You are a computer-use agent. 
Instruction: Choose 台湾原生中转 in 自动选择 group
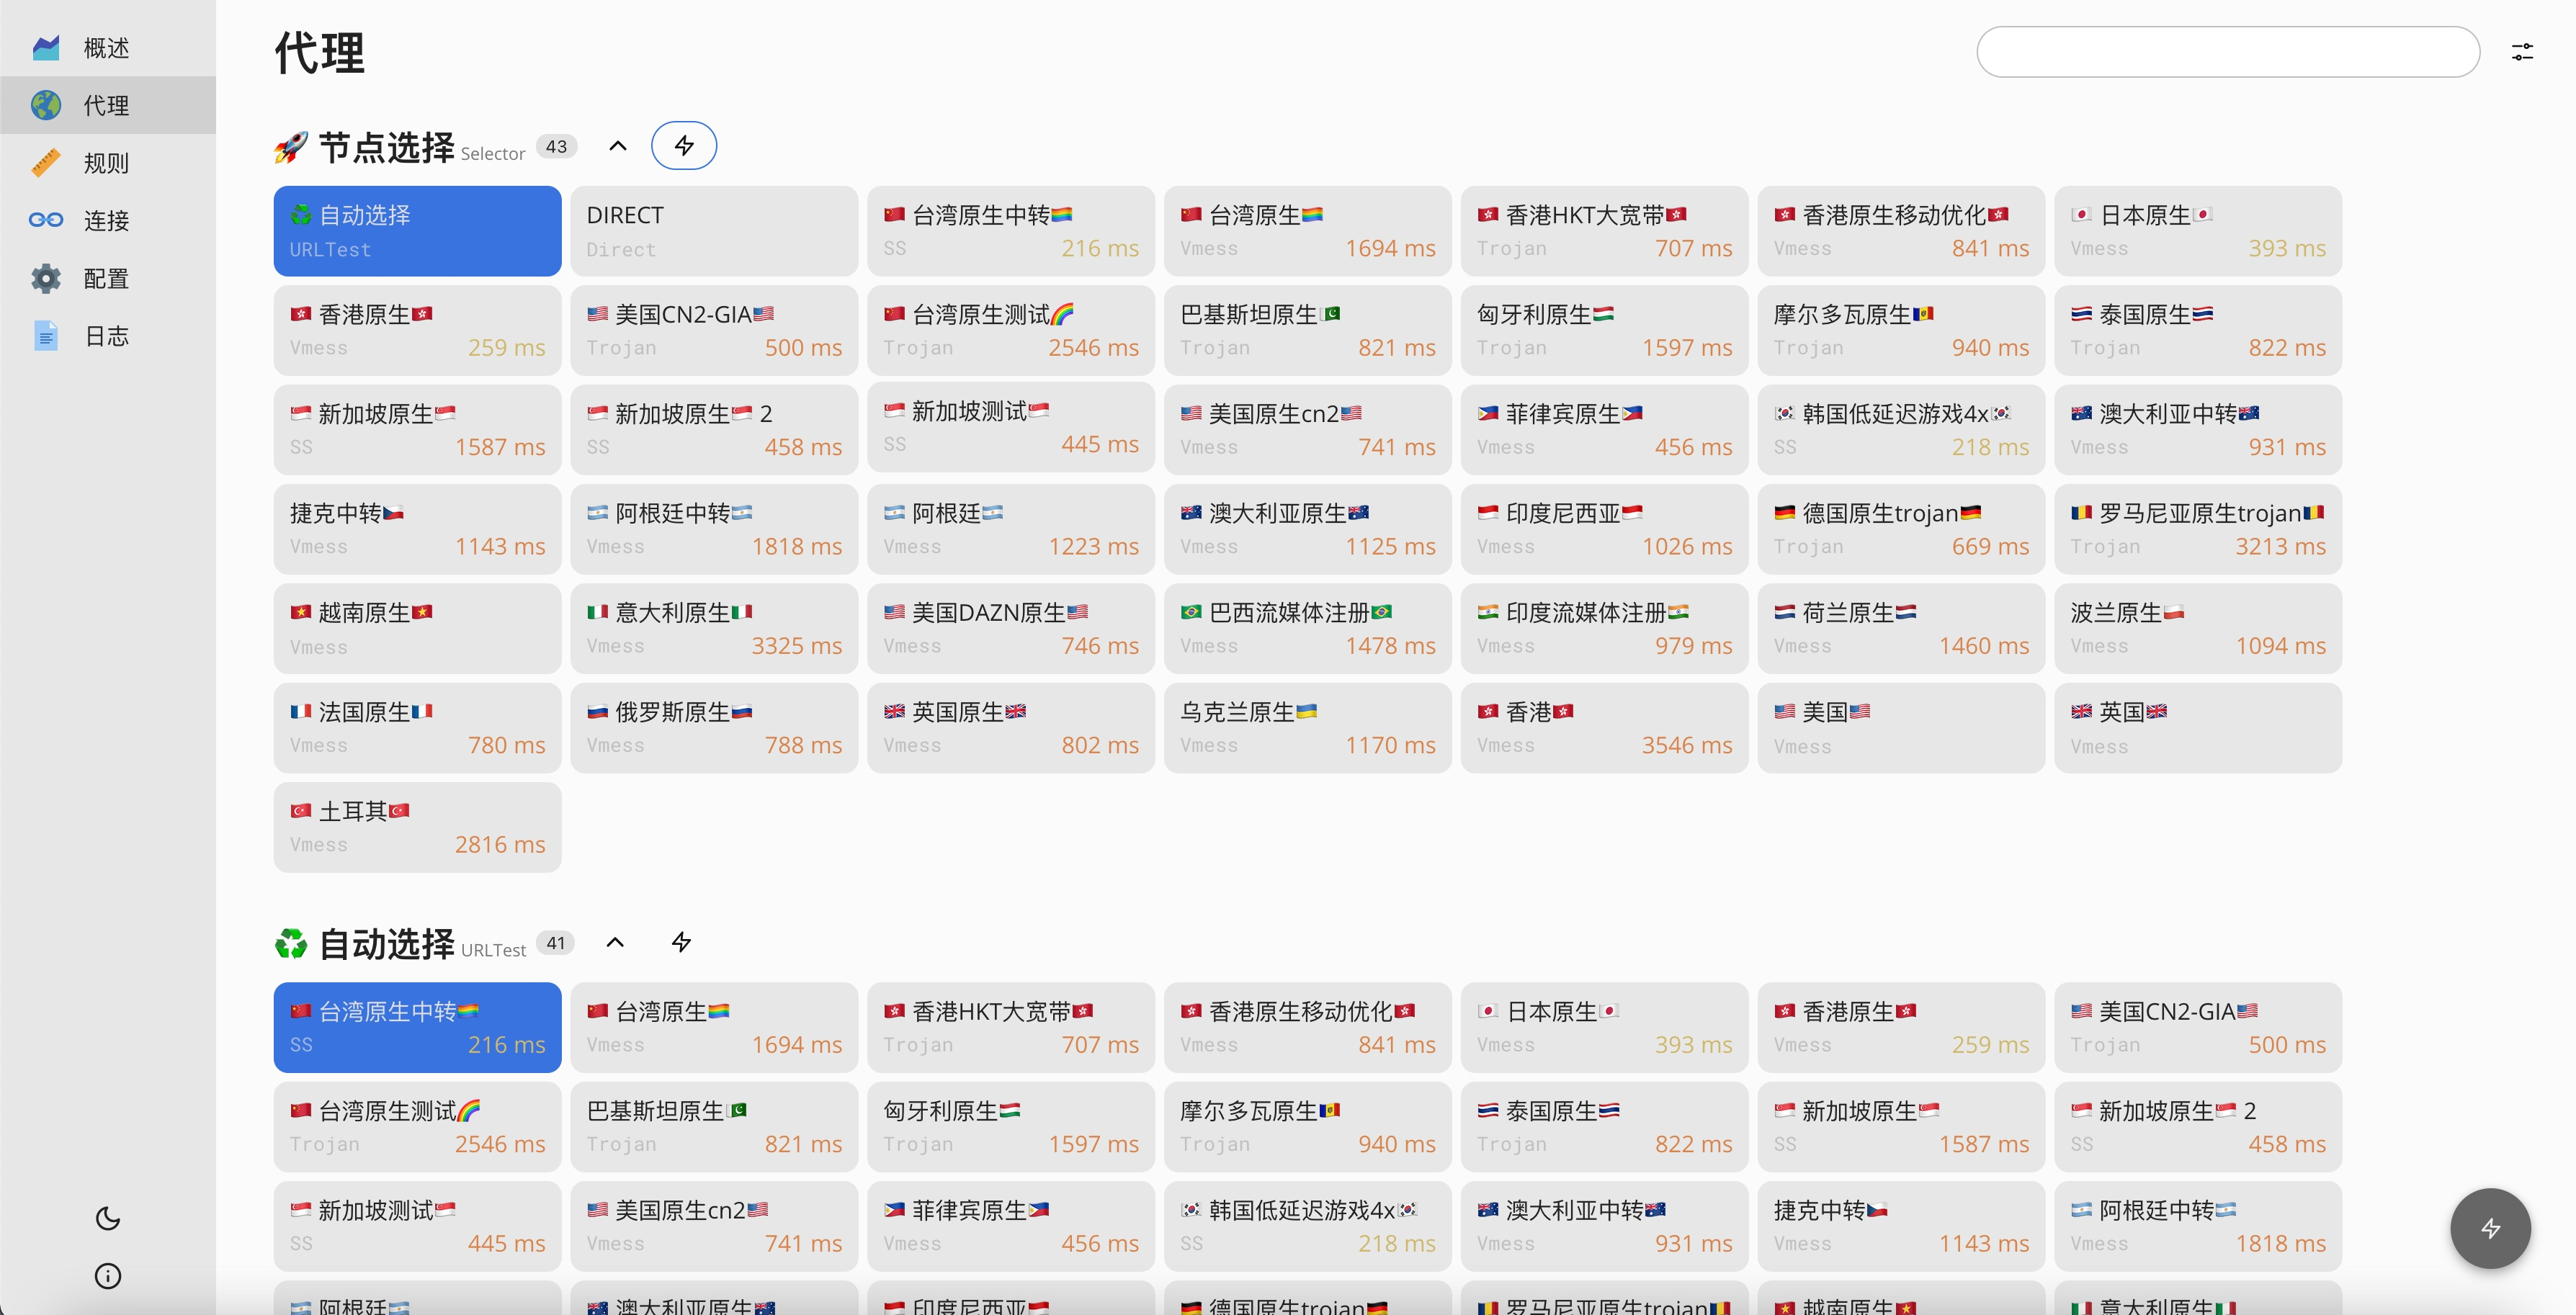(417, 1027)
